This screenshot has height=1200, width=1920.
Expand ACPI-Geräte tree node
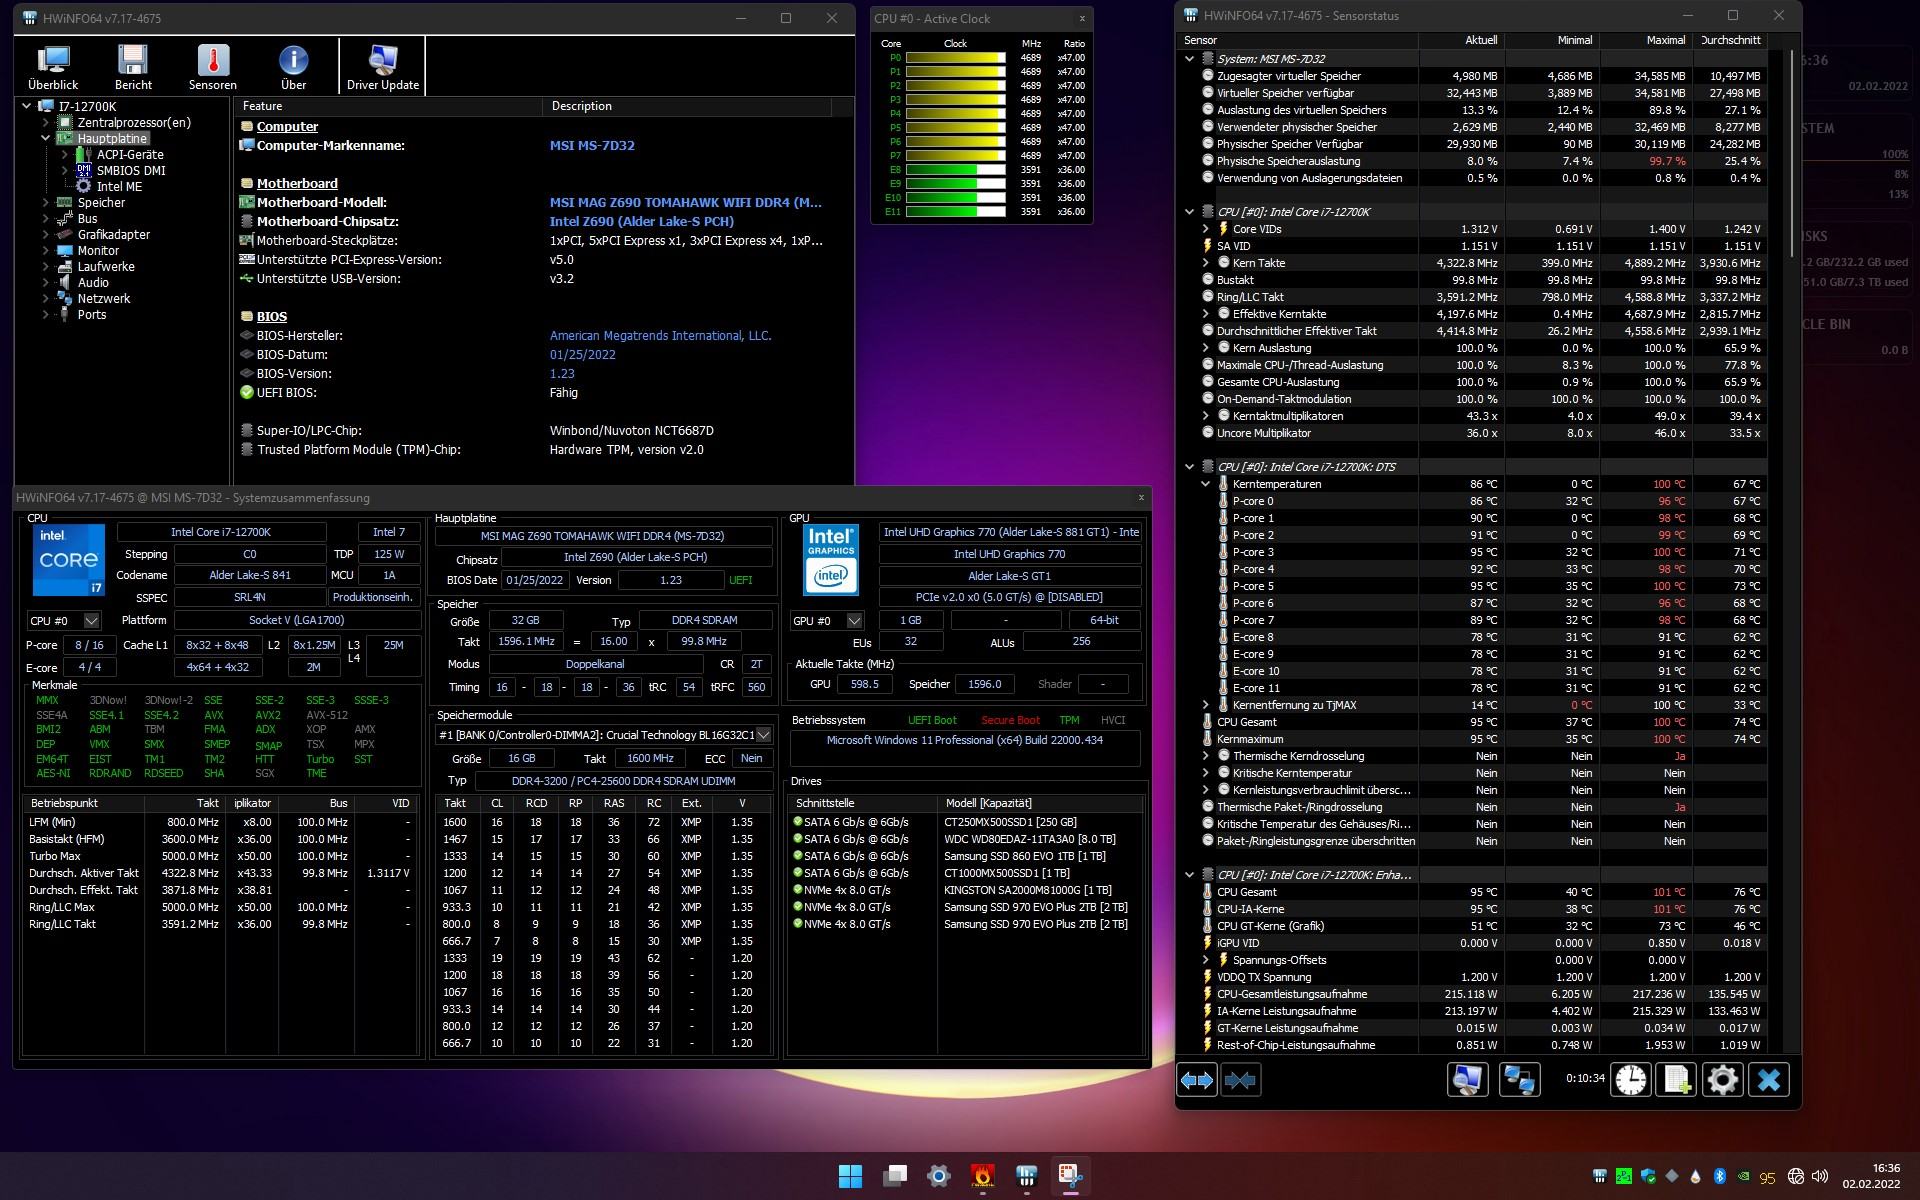(x=64, y=154)
